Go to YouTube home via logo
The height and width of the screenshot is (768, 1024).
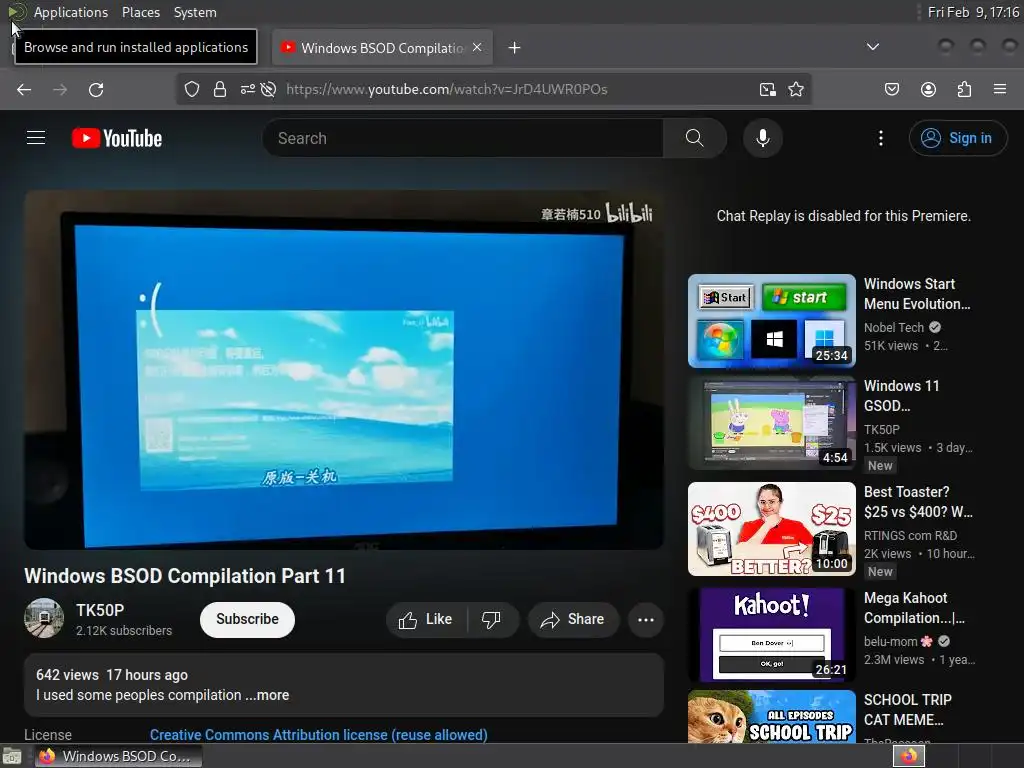pyautogui.click(x=117, y=138)
